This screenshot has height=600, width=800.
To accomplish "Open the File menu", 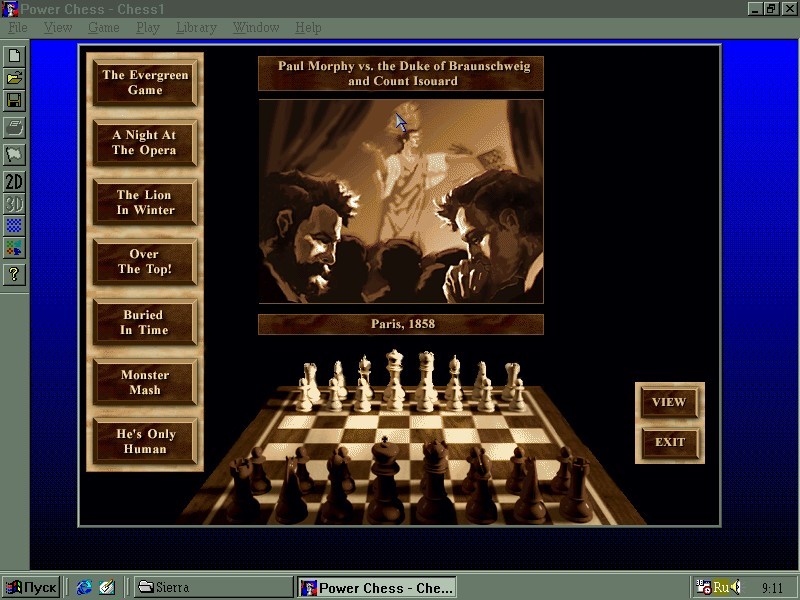I will pyautogui.click(x=18, y=28).
